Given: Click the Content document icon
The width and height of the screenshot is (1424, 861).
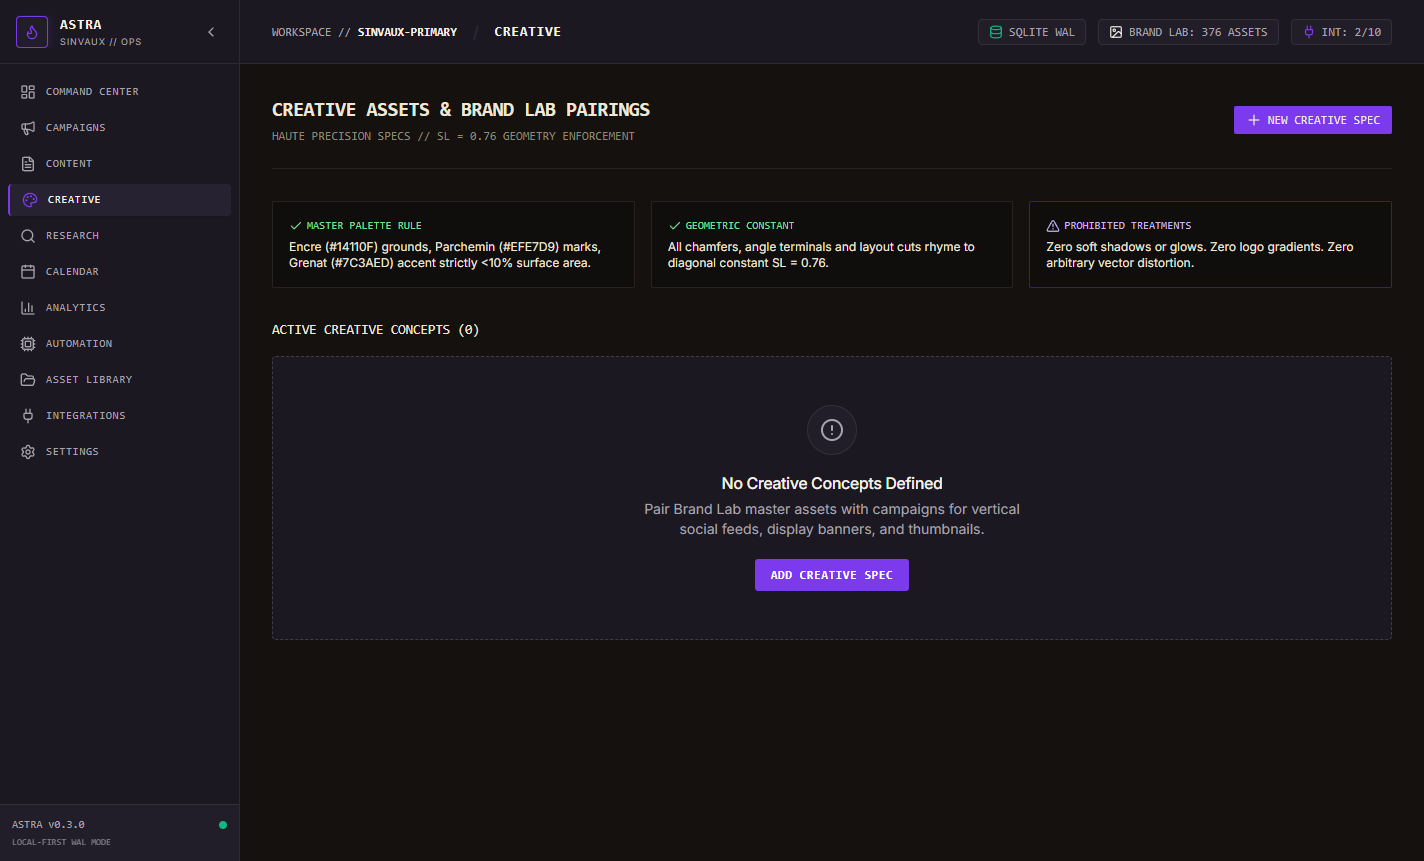Looking at the screenshot, I should click(28, 164).
